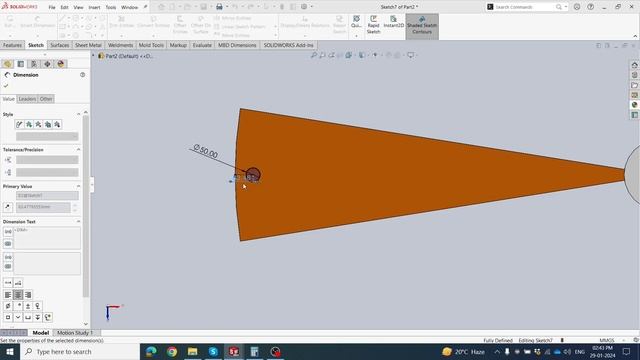
Task: Insert the countersink symbol in dimension text
Action: coord(18,317)
